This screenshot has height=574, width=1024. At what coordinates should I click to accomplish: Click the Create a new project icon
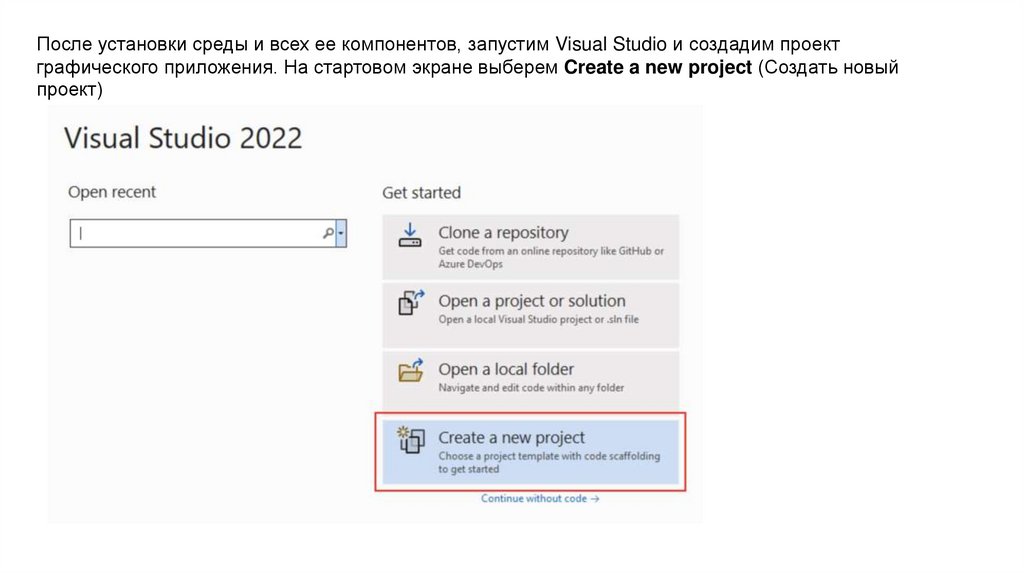point(411,440)
